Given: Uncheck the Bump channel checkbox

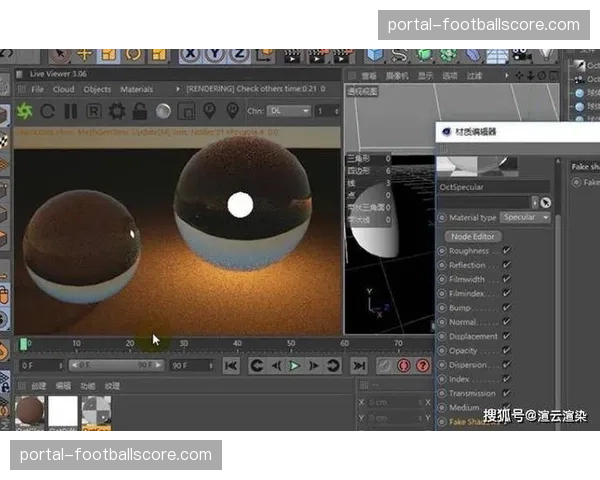Looking at the screenshot, I should point(507,308).
